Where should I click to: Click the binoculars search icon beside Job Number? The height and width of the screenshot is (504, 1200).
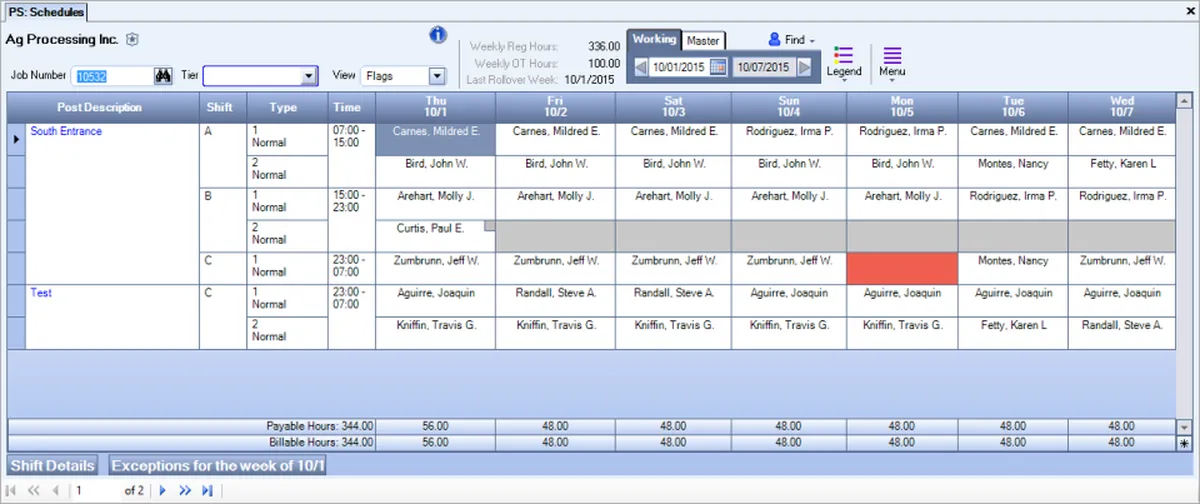[x=162, y=76]
